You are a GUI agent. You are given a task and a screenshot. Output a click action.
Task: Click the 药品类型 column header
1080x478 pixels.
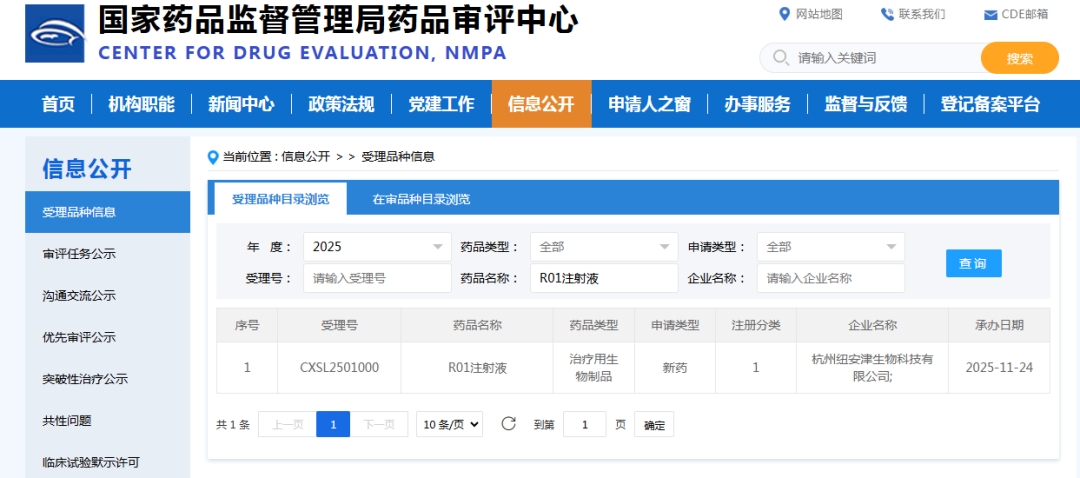(x=594, y=325)
